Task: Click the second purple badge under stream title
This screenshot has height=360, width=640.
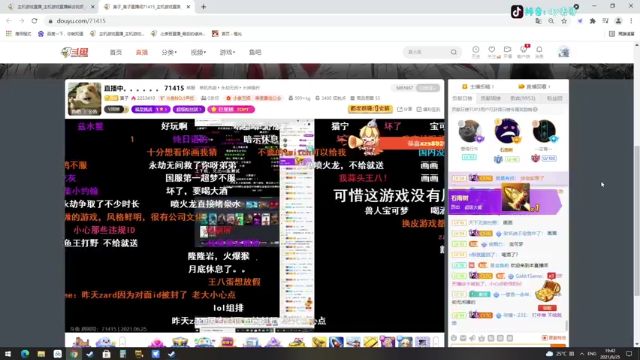Action: [x=189, y=109]
